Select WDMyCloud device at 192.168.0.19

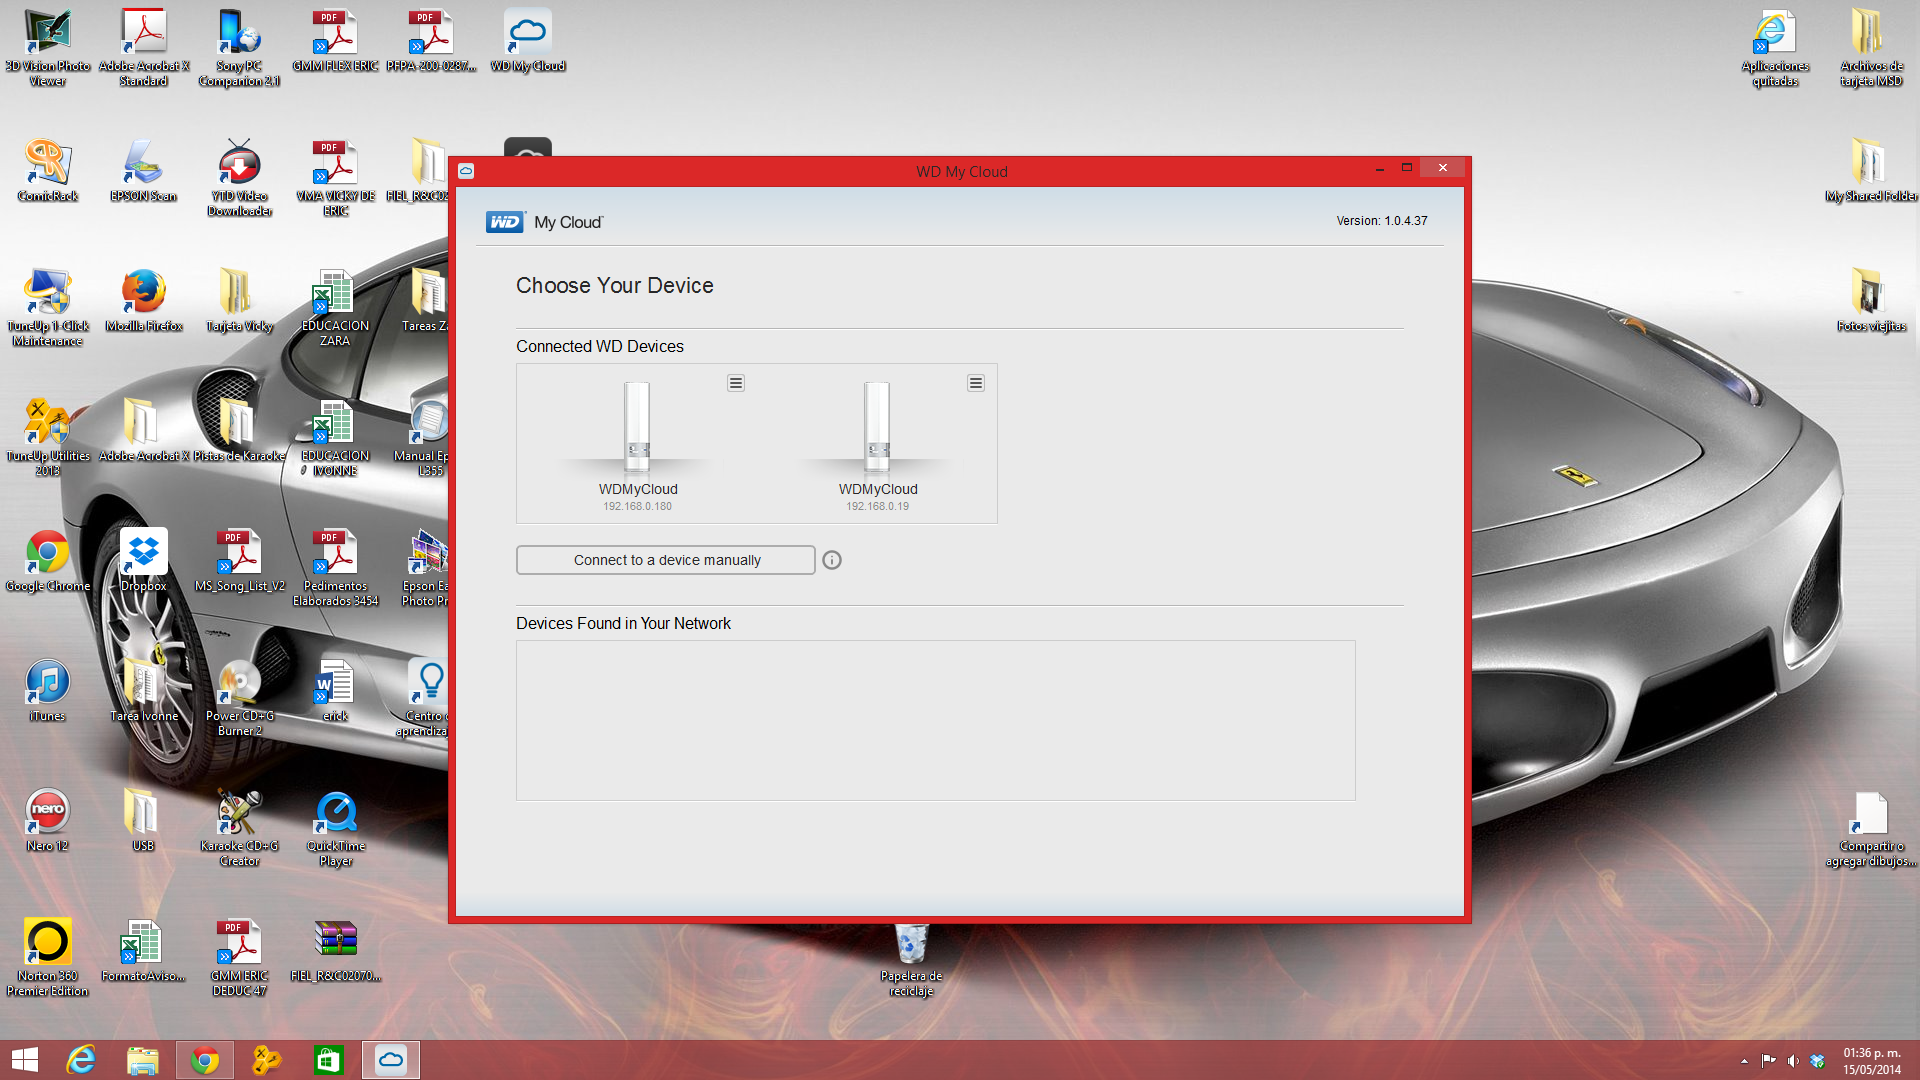click(x=878, y=445)
